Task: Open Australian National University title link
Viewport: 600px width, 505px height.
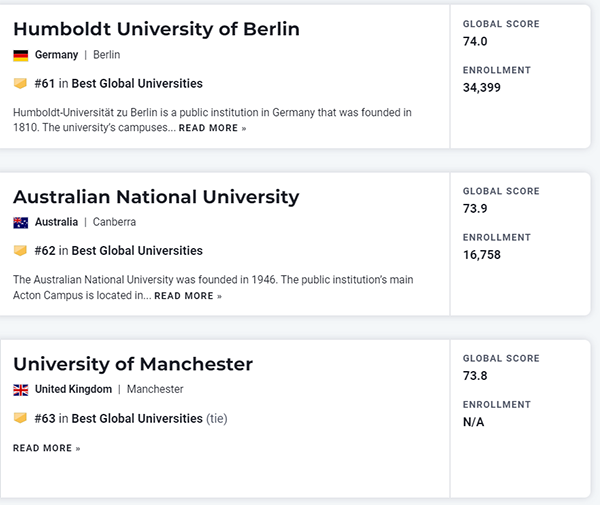Action: click(156, 196)
